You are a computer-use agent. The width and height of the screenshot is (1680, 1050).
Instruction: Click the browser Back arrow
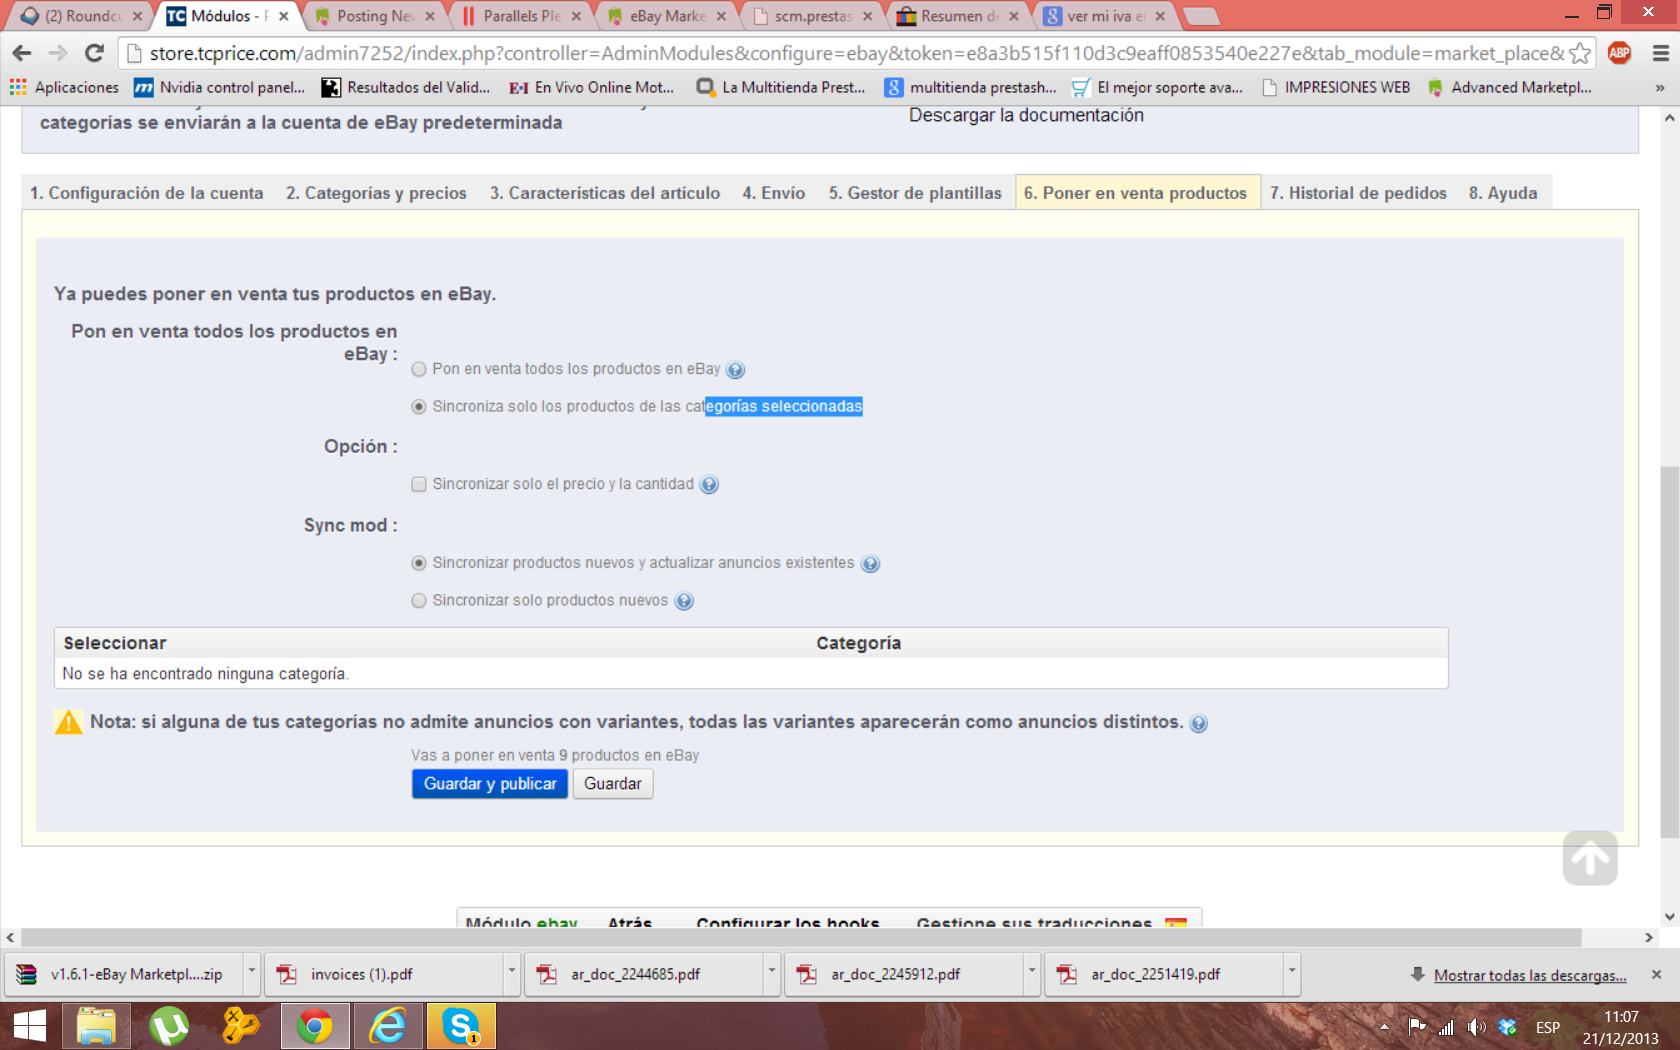[22, 53]
